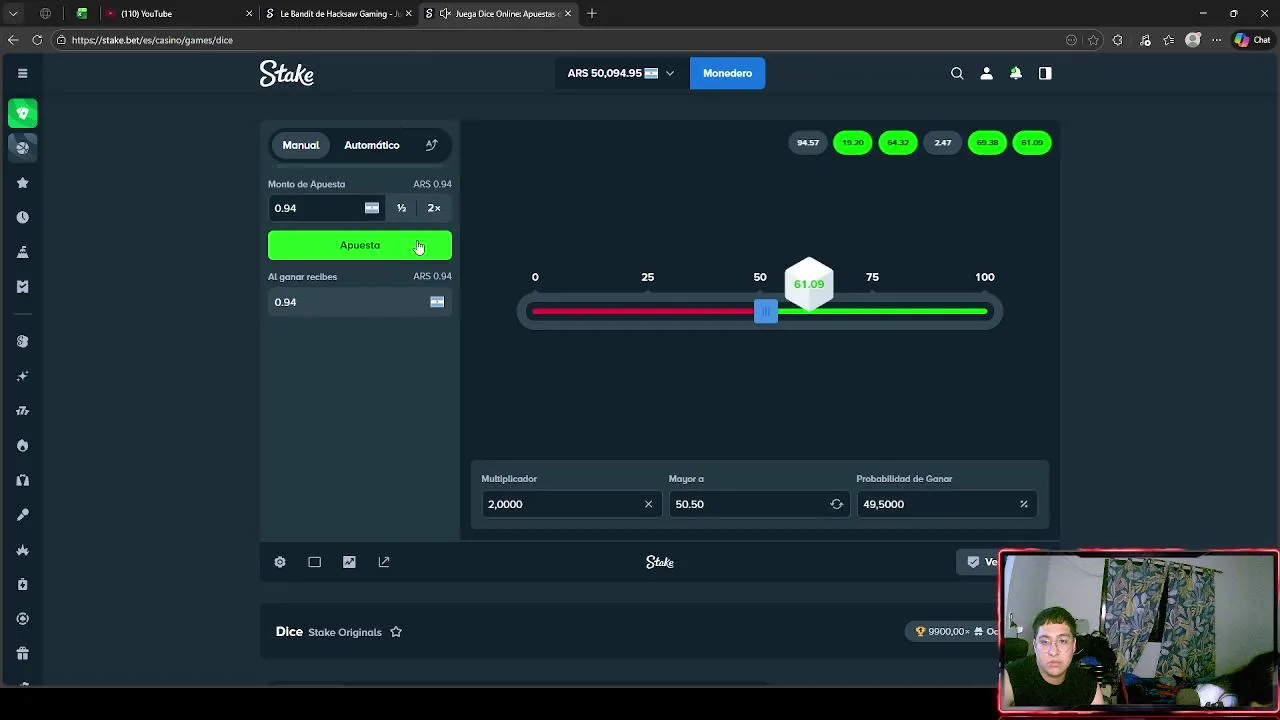The image size is (1280, 720).
Task: Open the gift box sidebar icon
Action: [x=22, y=653]
